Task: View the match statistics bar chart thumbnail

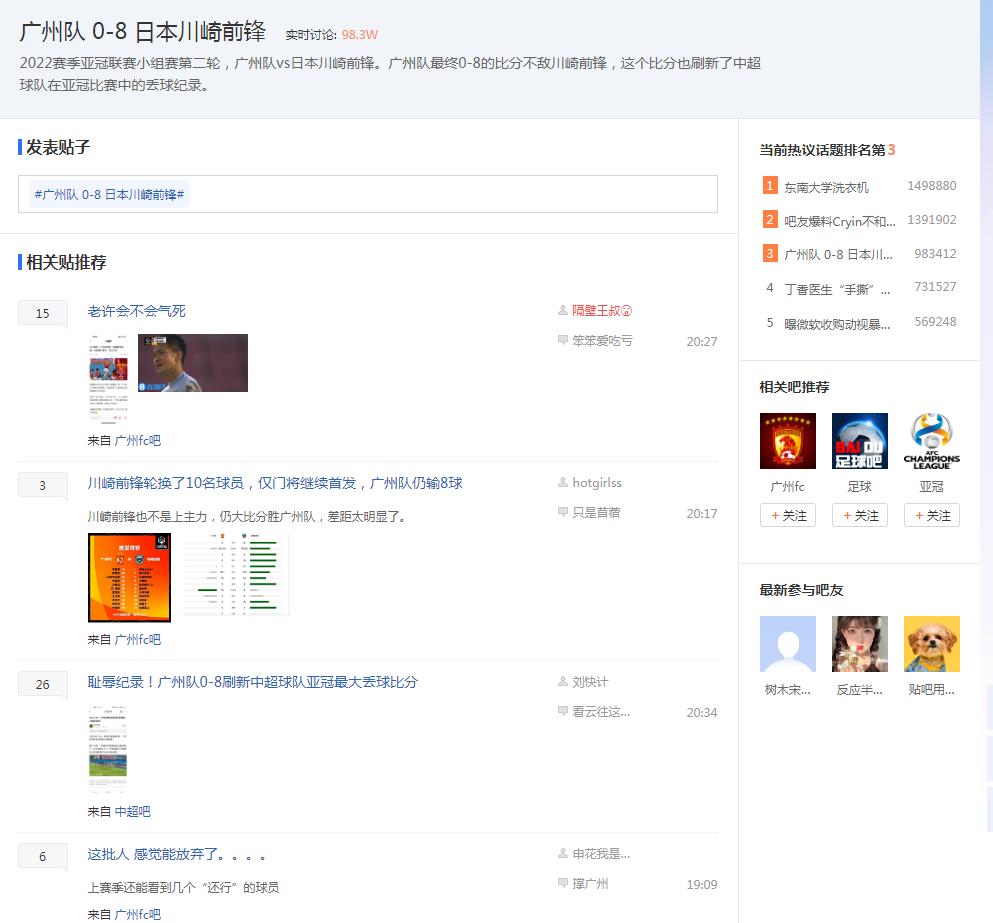Action: pyautogui.click(x=236, y=575)
